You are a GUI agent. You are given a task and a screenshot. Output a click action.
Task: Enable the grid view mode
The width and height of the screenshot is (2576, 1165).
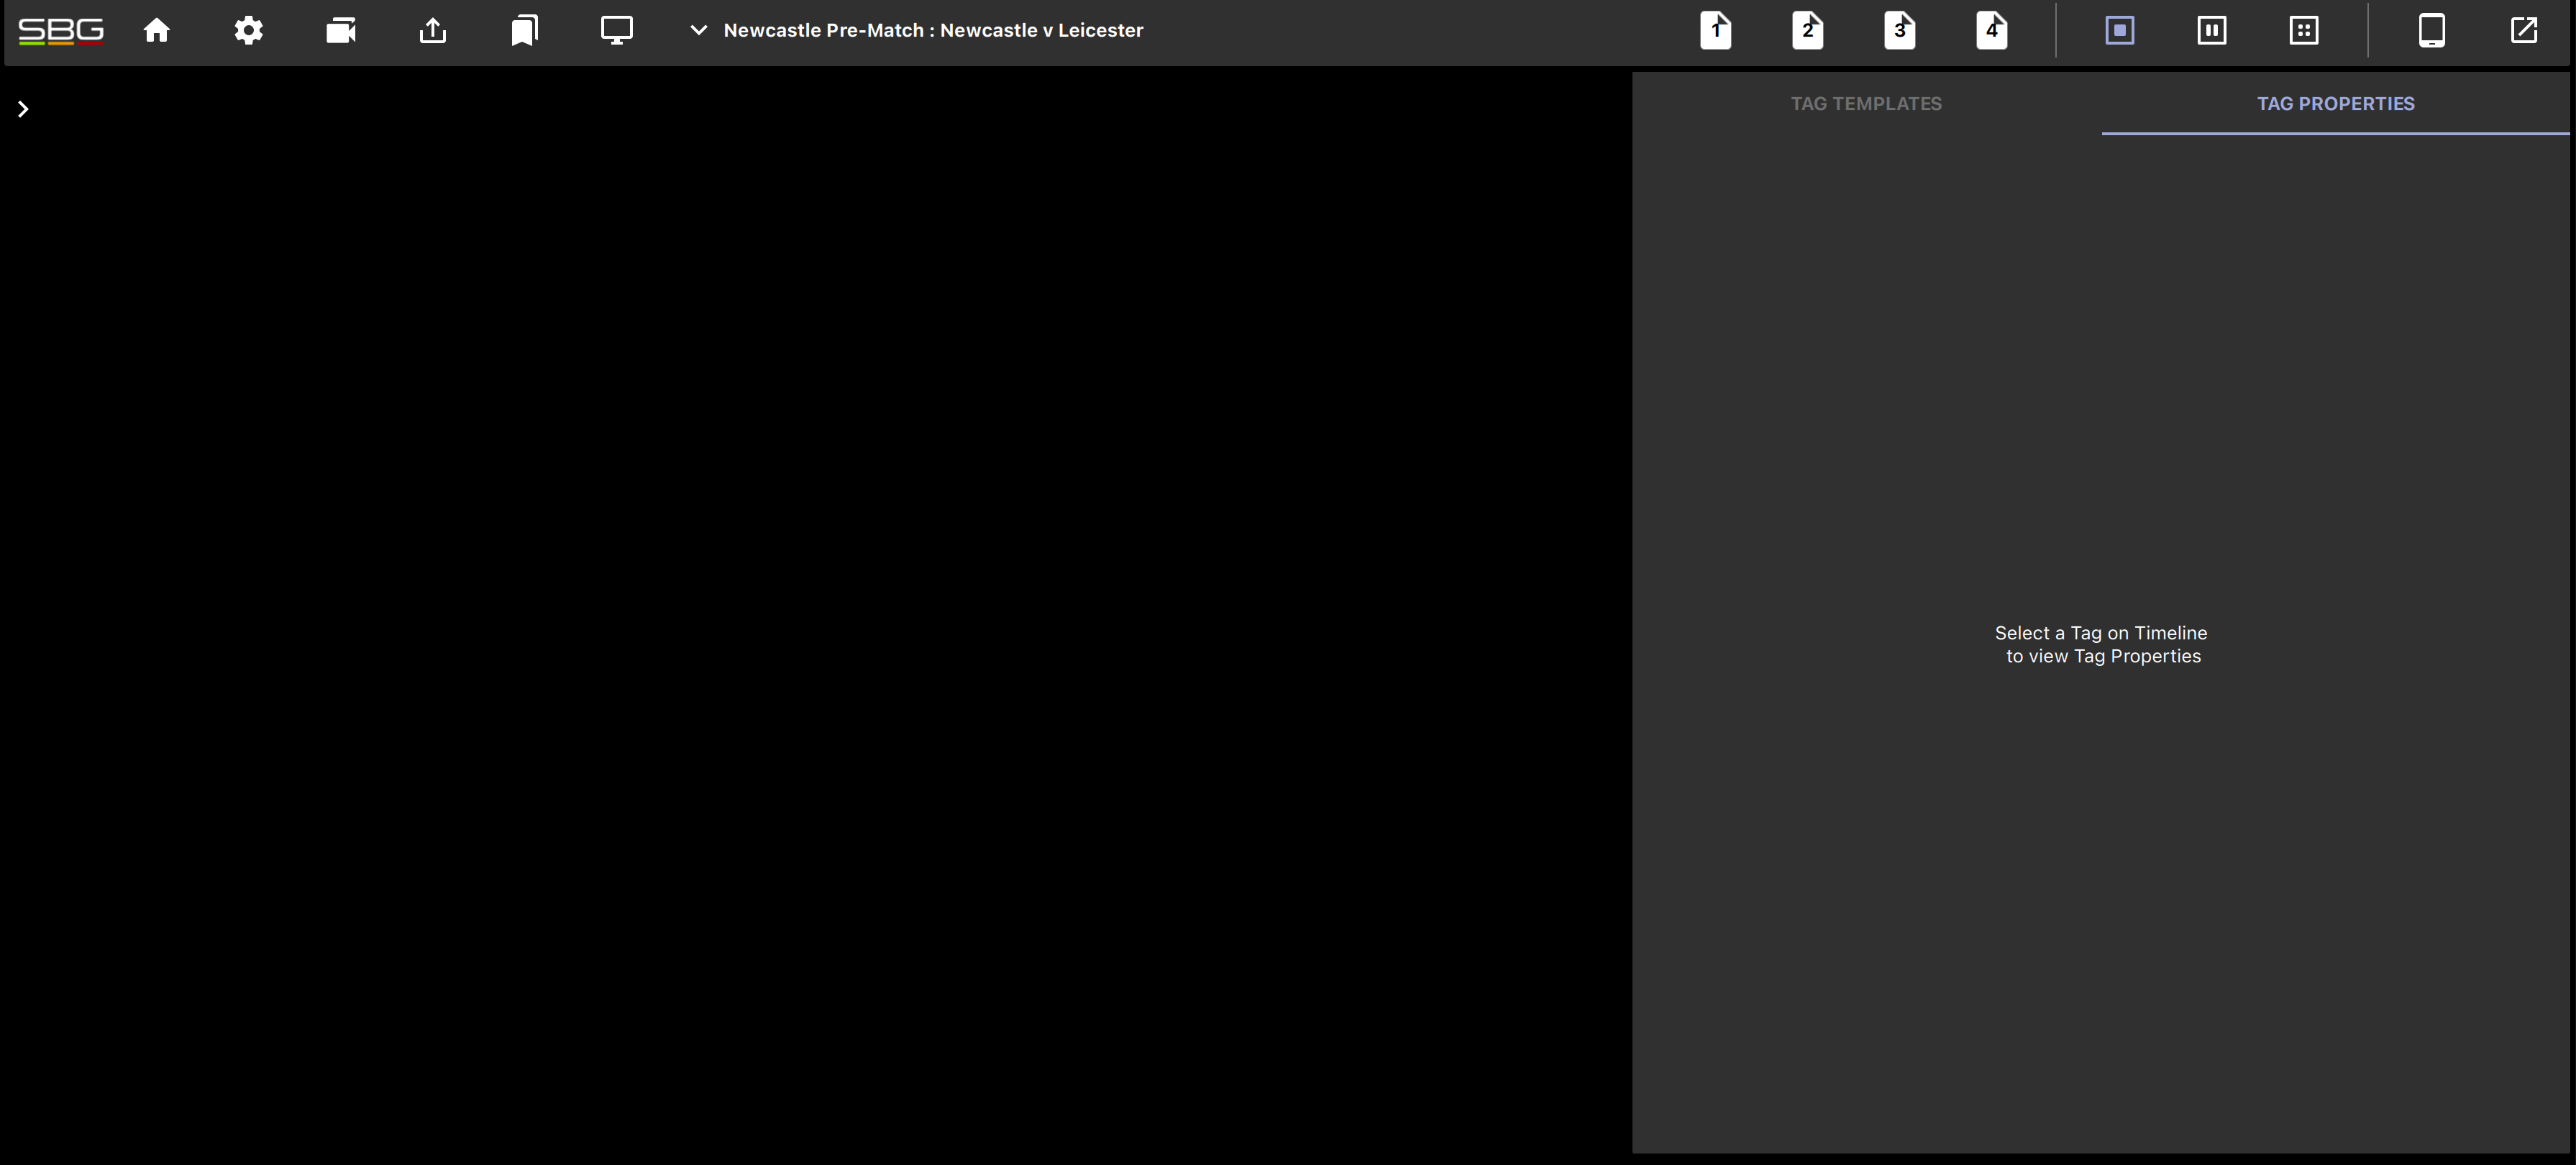2303,30
